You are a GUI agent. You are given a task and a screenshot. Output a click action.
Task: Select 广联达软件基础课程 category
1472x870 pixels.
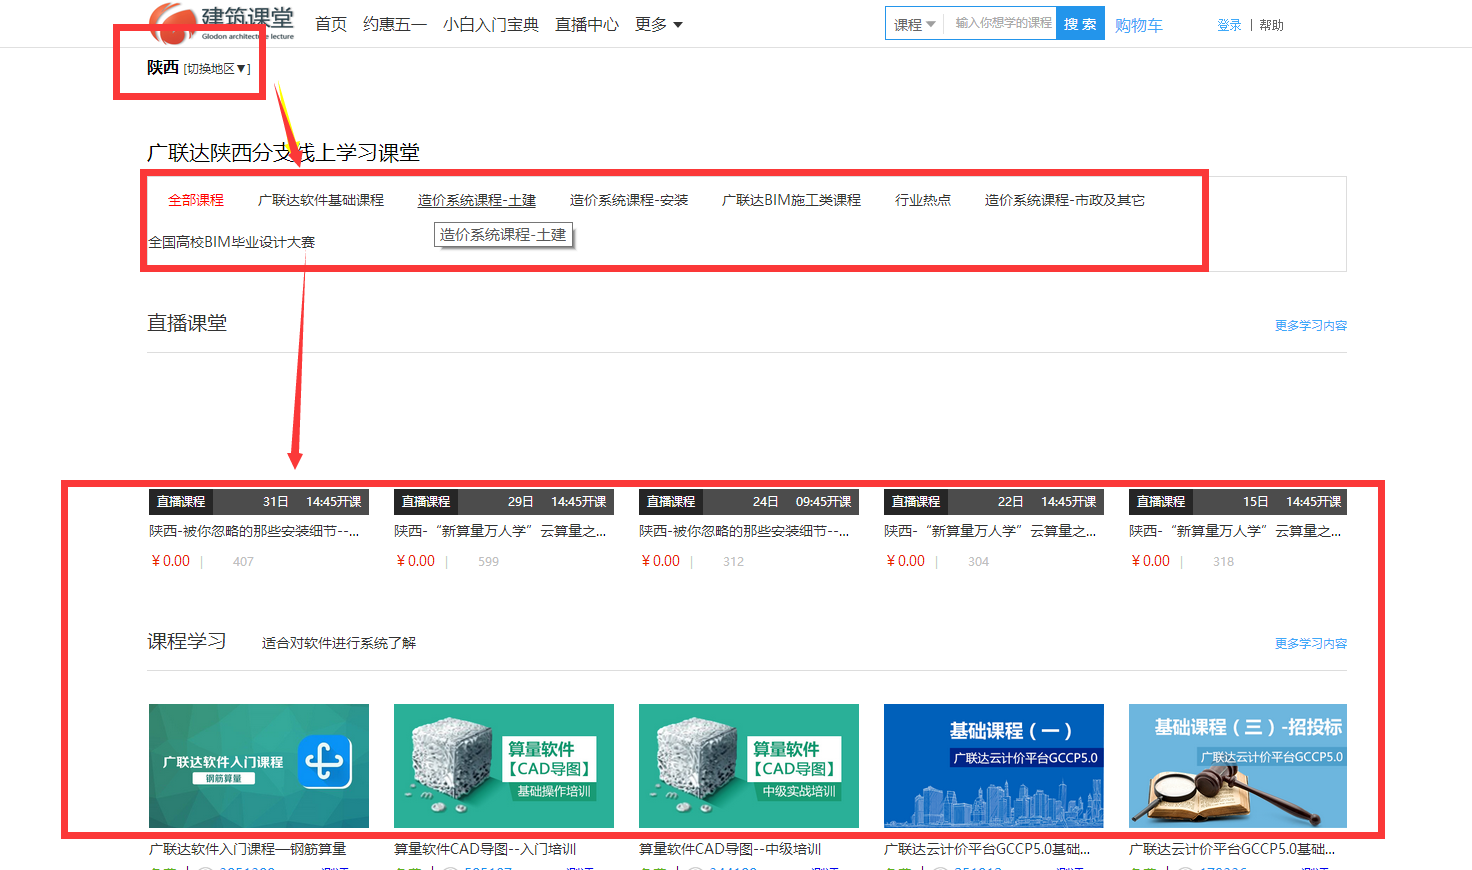click(x=321, y=200)
